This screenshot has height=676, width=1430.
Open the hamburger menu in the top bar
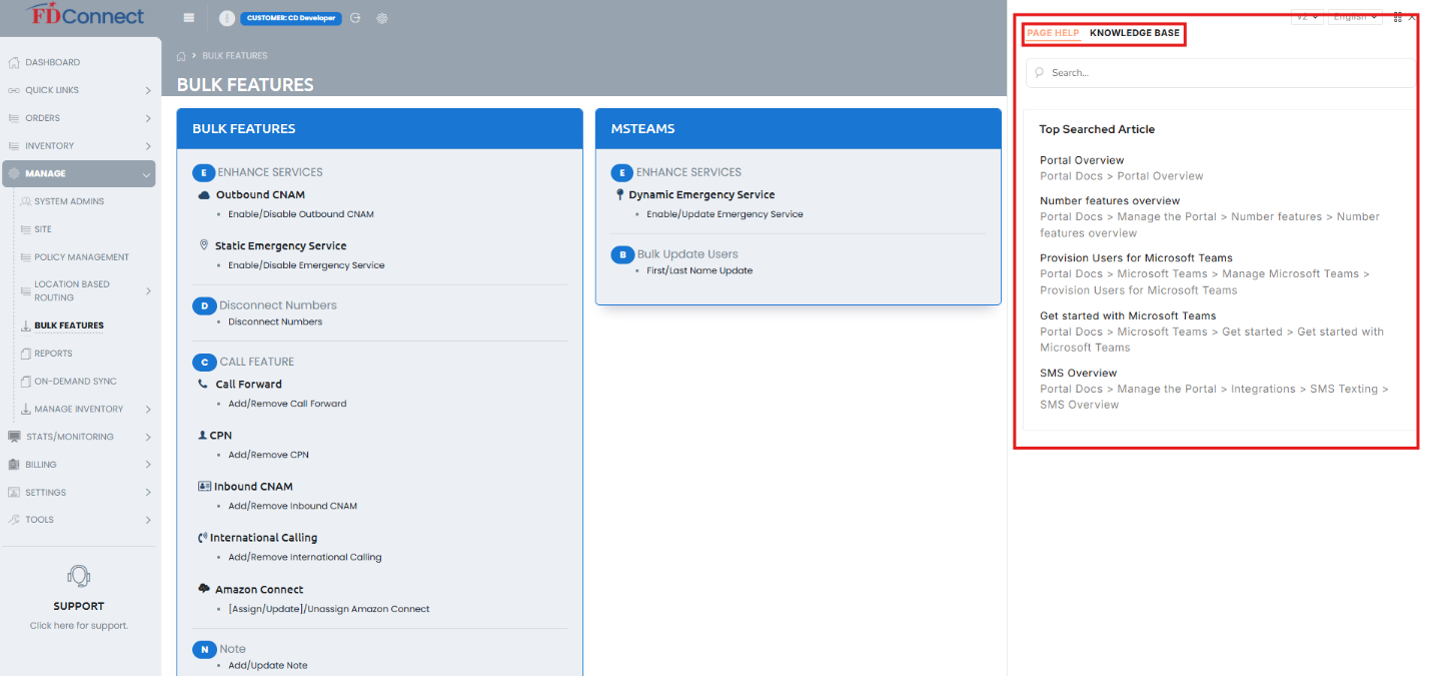(x=189, y=18)
